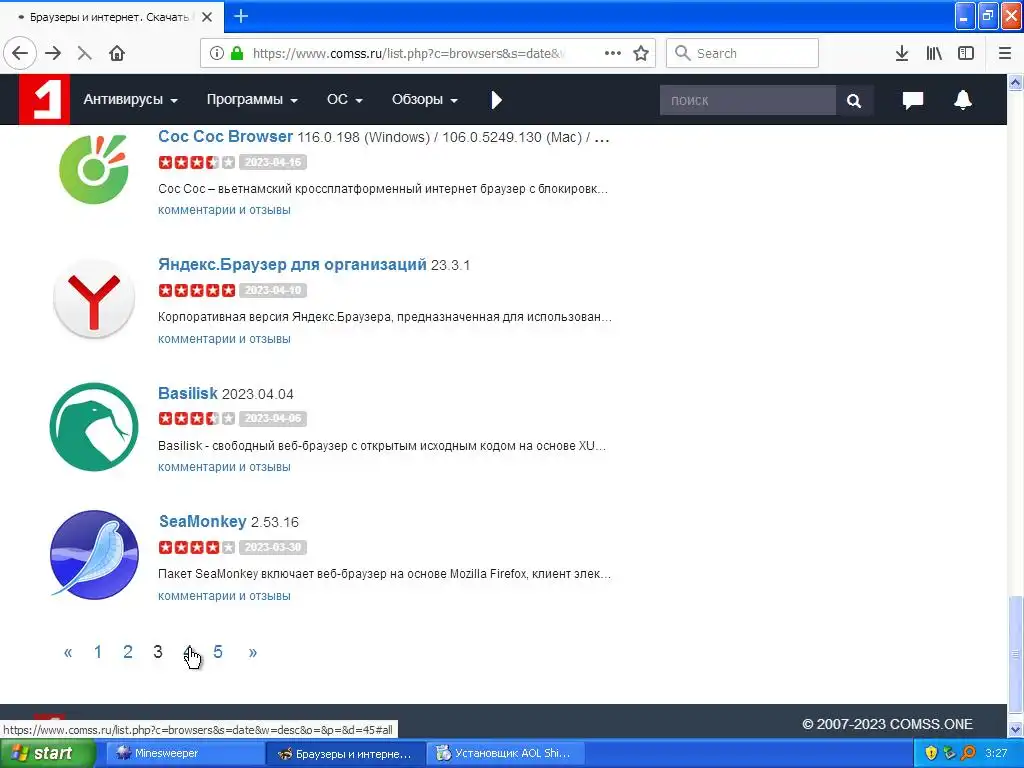Open the Firefox hamburger menu
1024x768 pixels.
coord(1005,53)
